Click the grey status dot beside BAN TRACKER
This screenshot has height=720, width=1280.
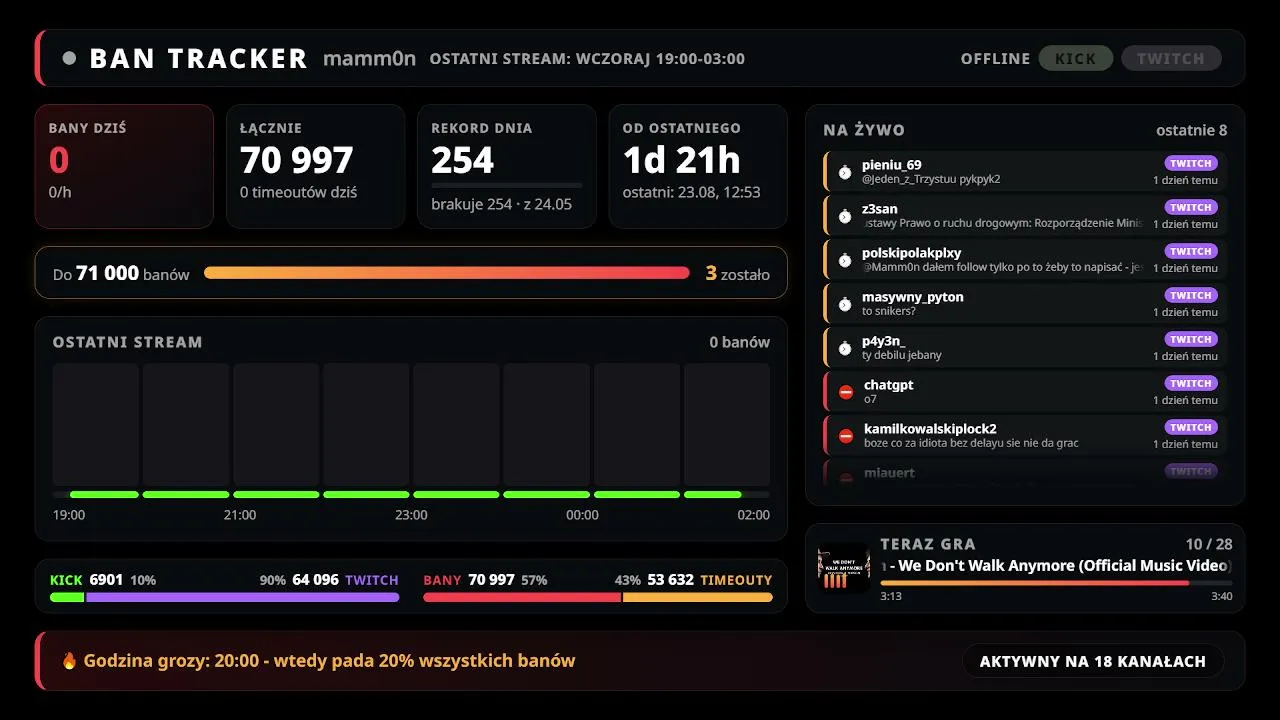click(x=69, y=58)
